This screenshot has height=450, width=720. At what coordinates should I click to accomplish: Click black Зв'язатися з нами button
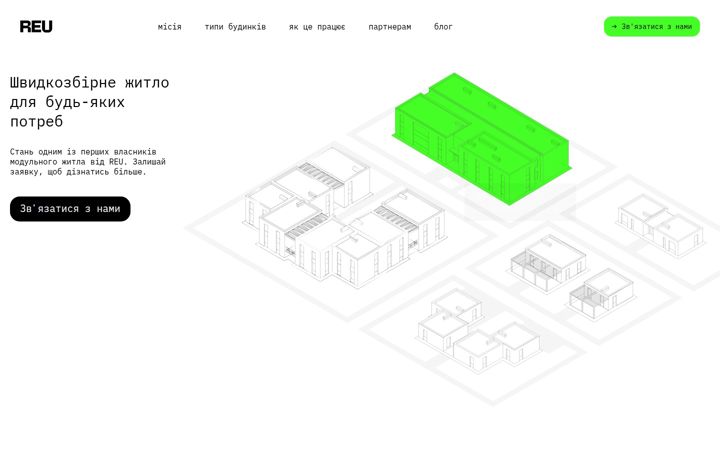[x=70, y=209]
